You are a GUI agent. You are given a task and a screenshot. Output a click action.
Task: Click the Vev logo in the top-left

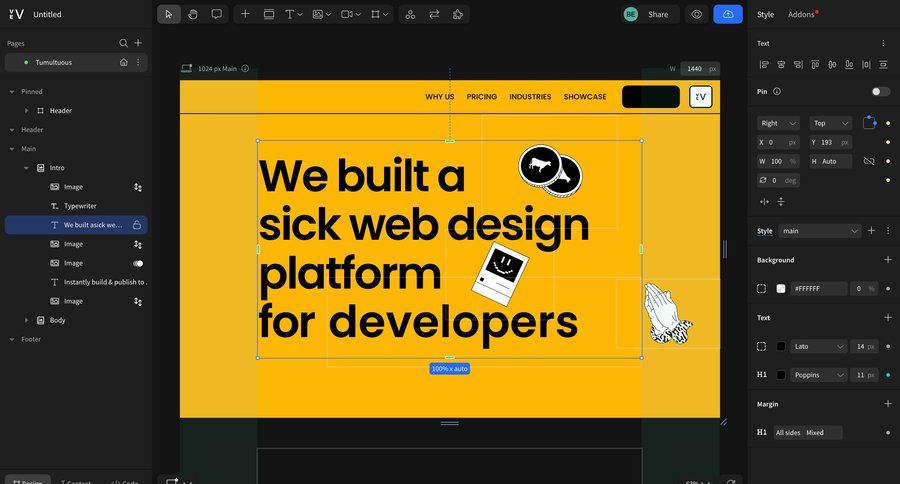pos(16,14)
